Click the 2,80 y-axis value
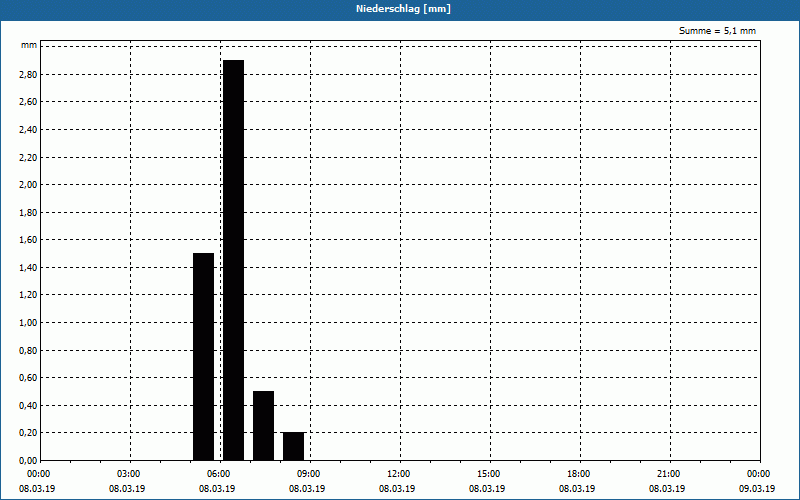 (28, 74)
